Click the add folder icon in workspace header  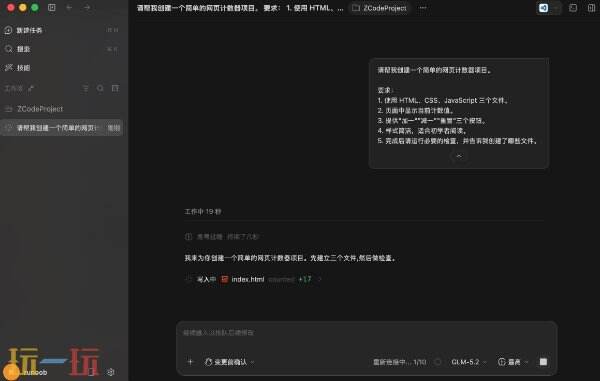coord(115,88)
